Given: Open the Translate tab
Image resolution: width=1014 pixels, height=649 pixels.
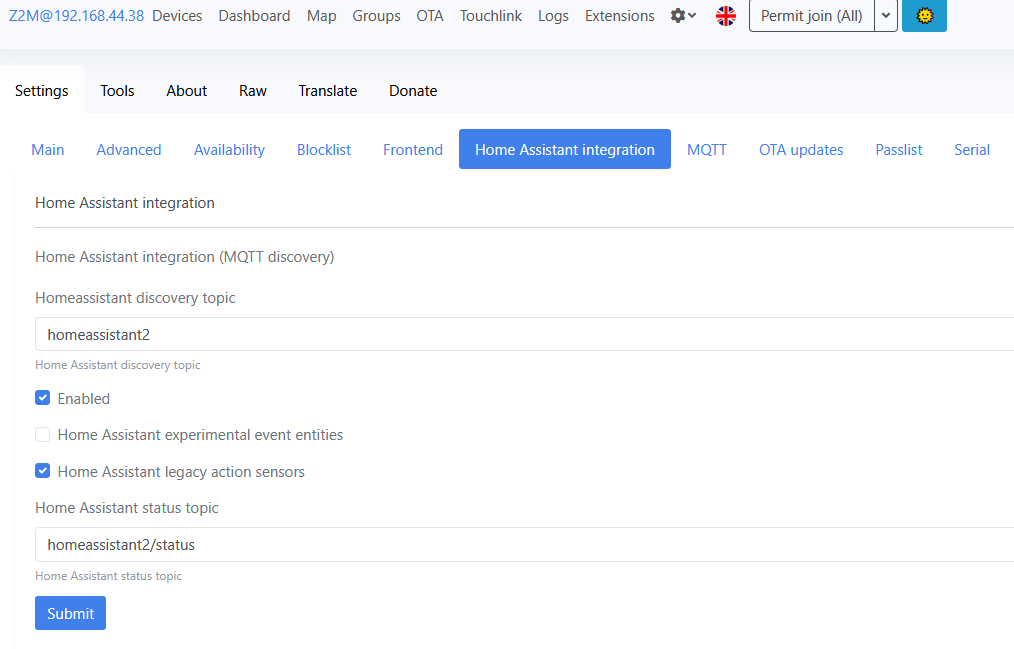Looking at the screenshot, I should [328, 90].
